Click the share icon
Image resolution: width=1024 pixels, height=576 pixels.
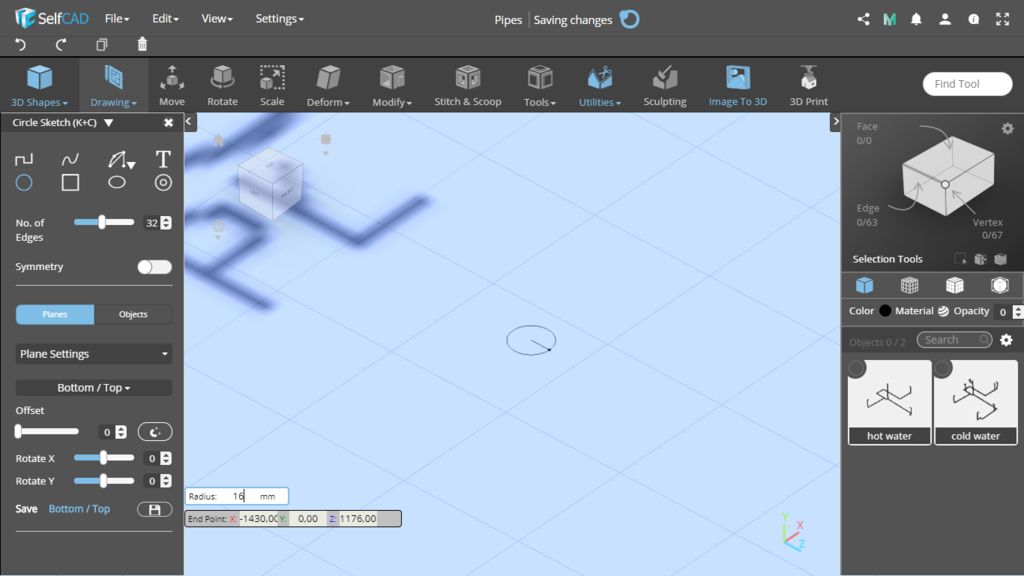tap(863, 20)
